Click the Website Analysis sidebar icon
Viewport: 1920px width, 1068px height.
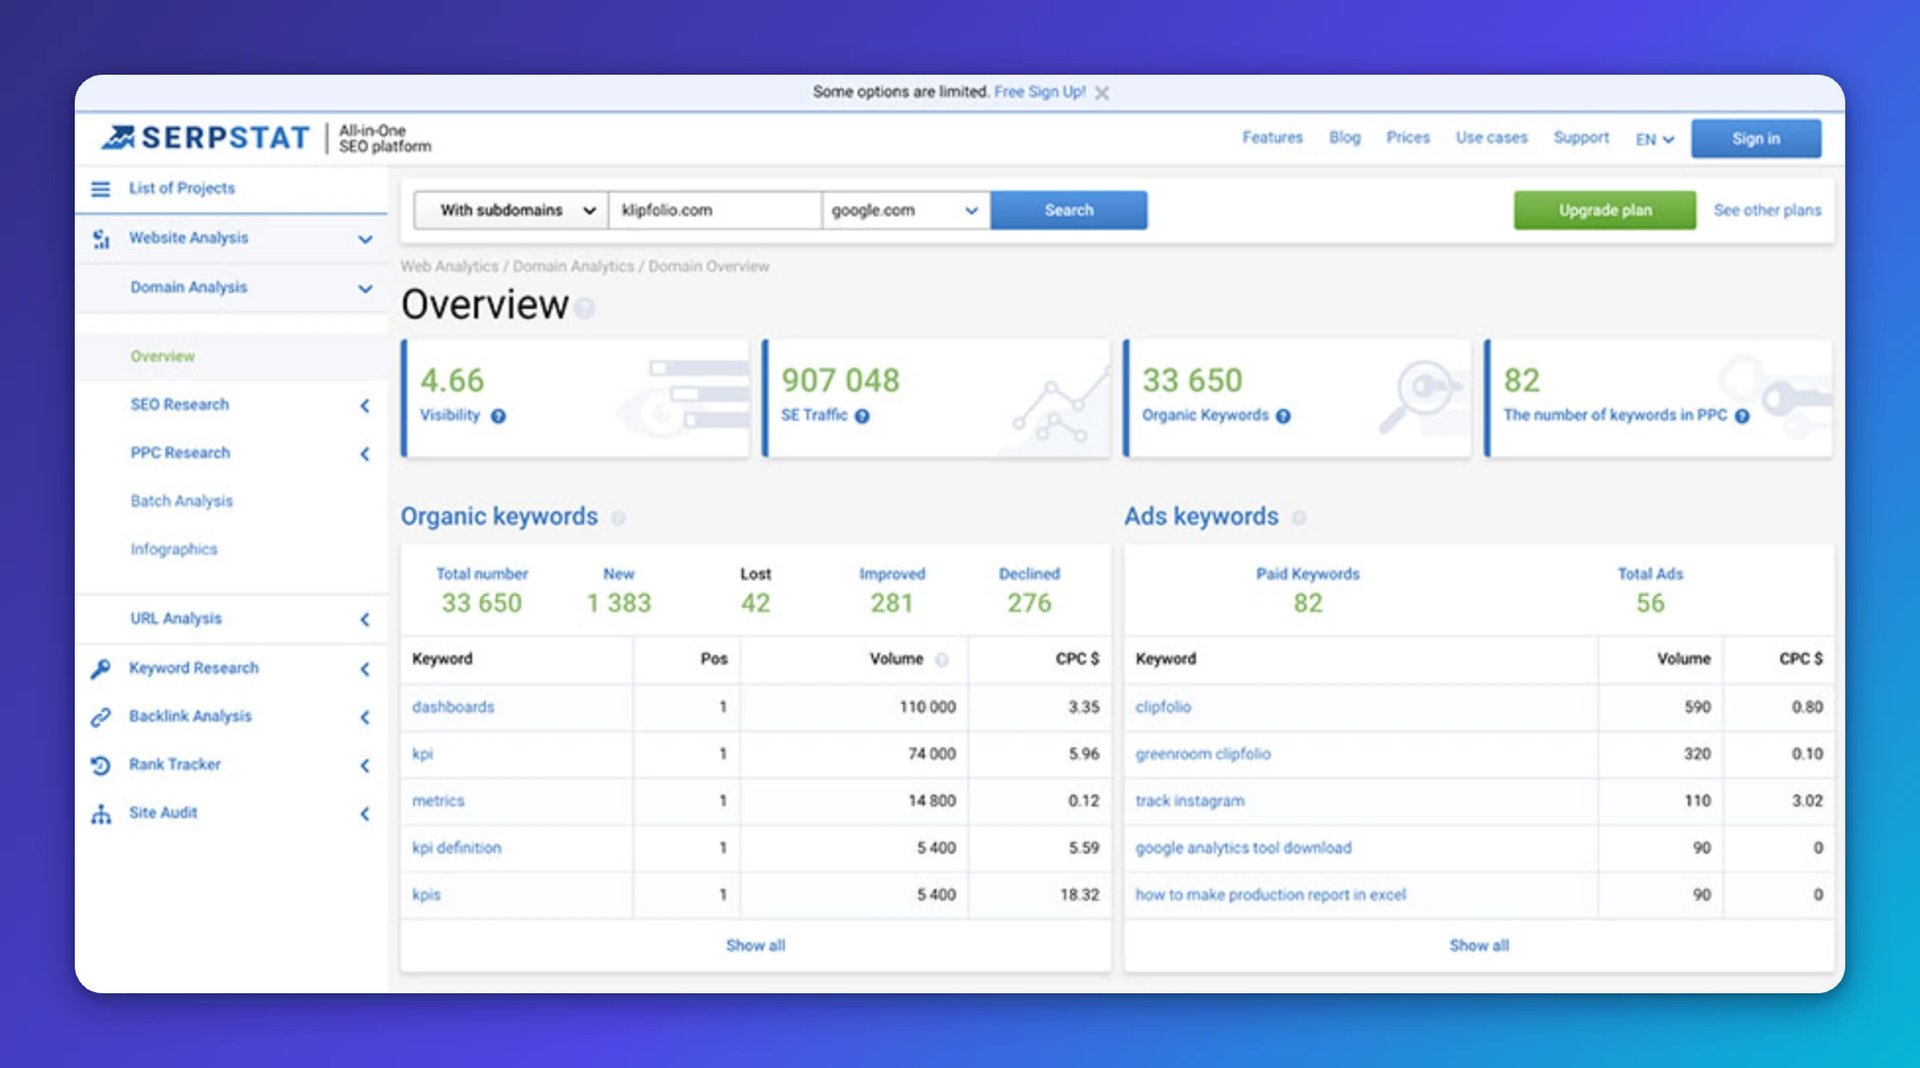point(101,238)
